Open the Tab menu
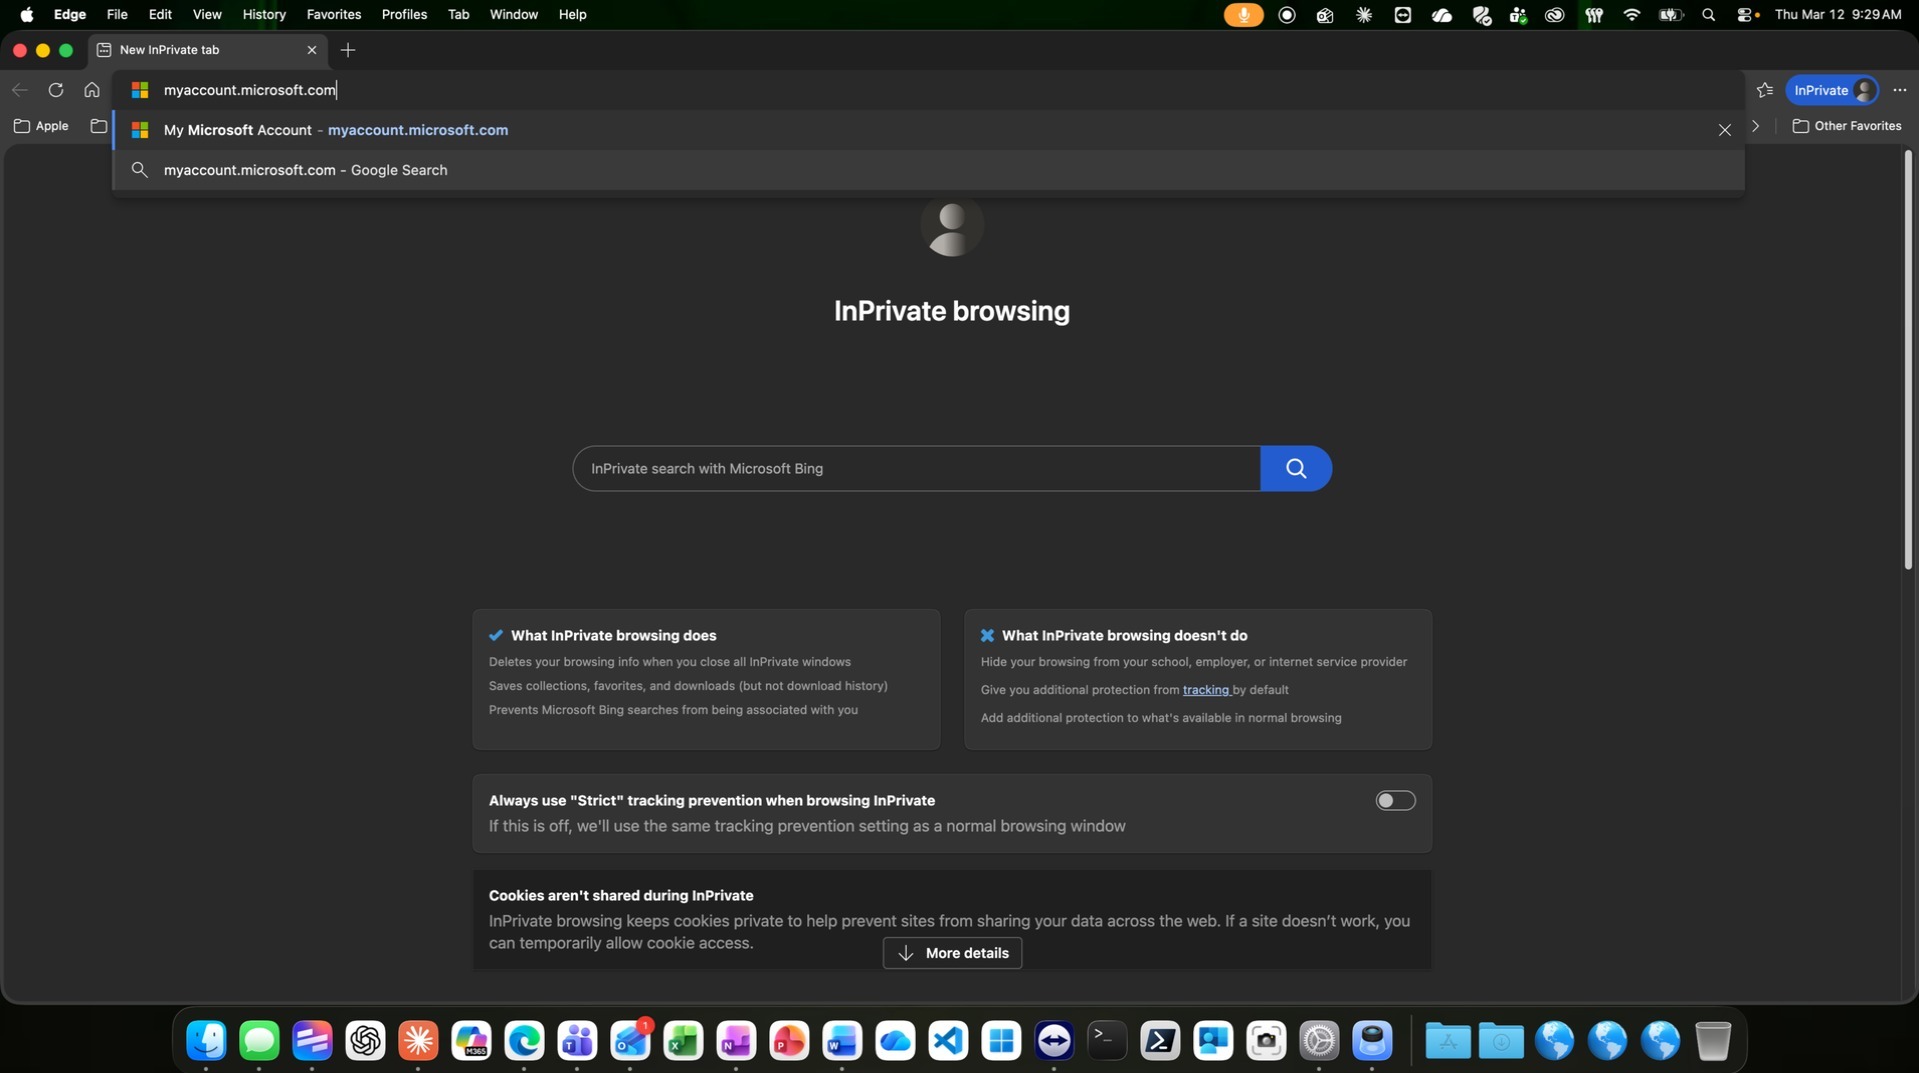The height and width of the screenshot is (1073, 1919). (x=459, y=15)
